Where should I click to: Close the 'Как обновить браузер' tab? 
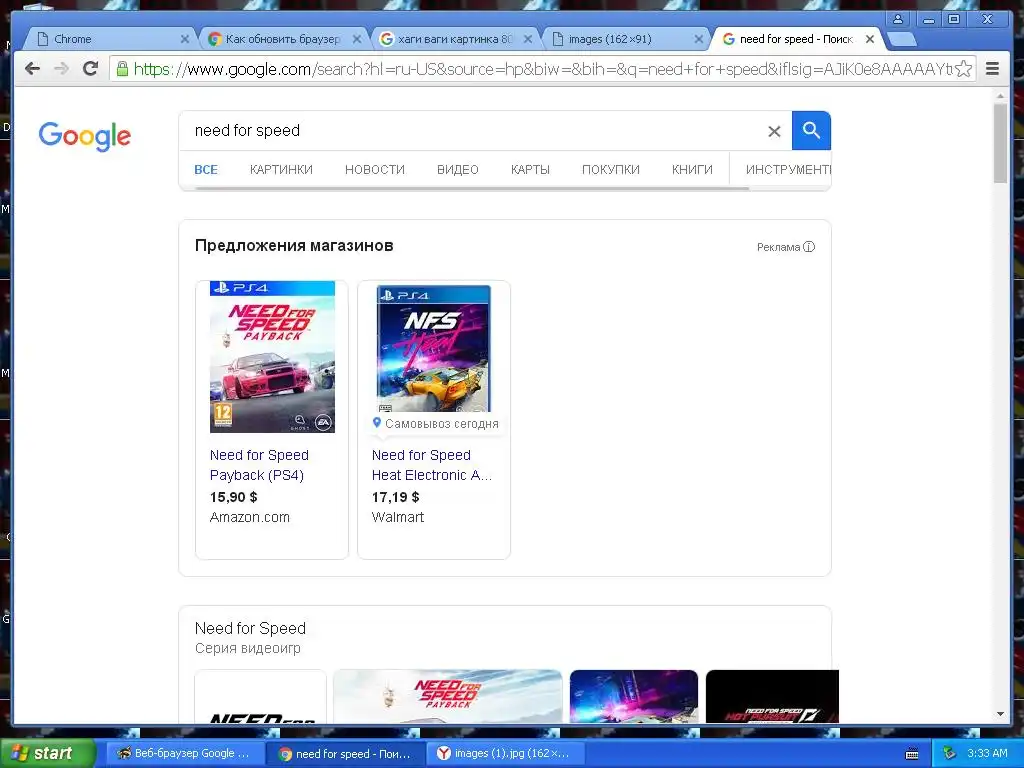pyautogui.click(x=357, y=39)
